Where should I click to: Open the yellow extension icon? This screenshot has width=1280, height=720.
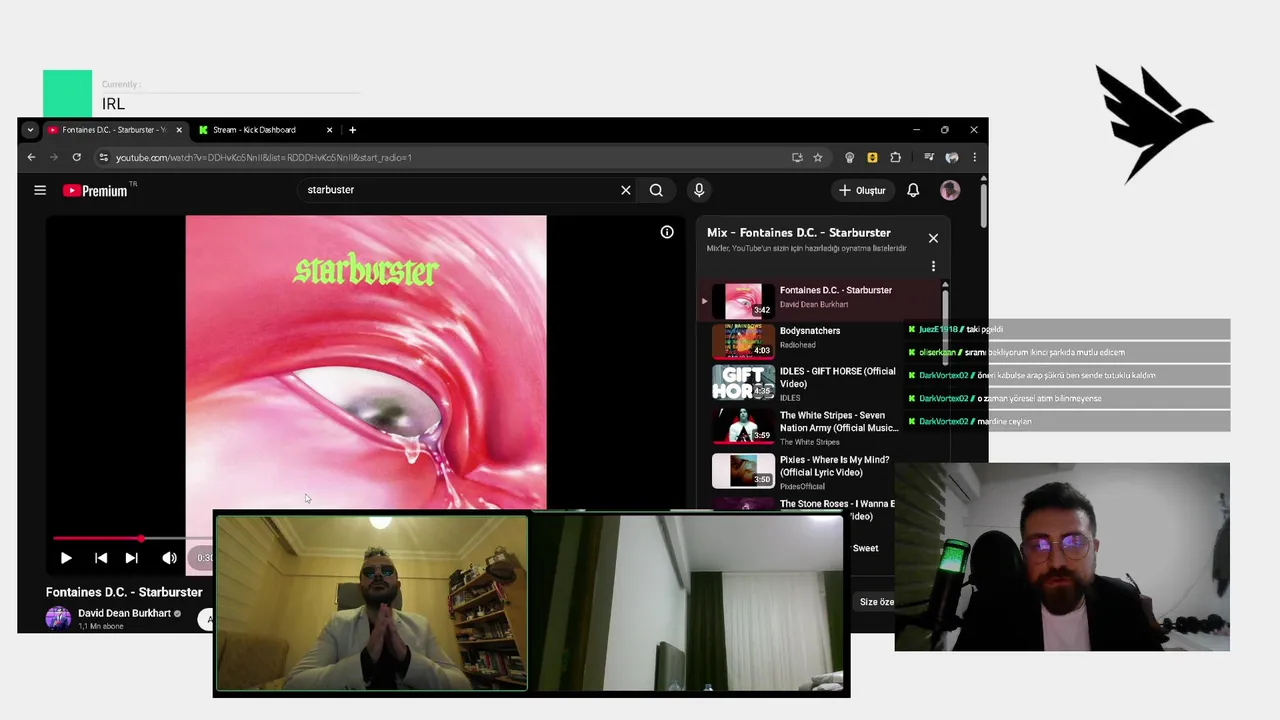(x=872, y=157)
